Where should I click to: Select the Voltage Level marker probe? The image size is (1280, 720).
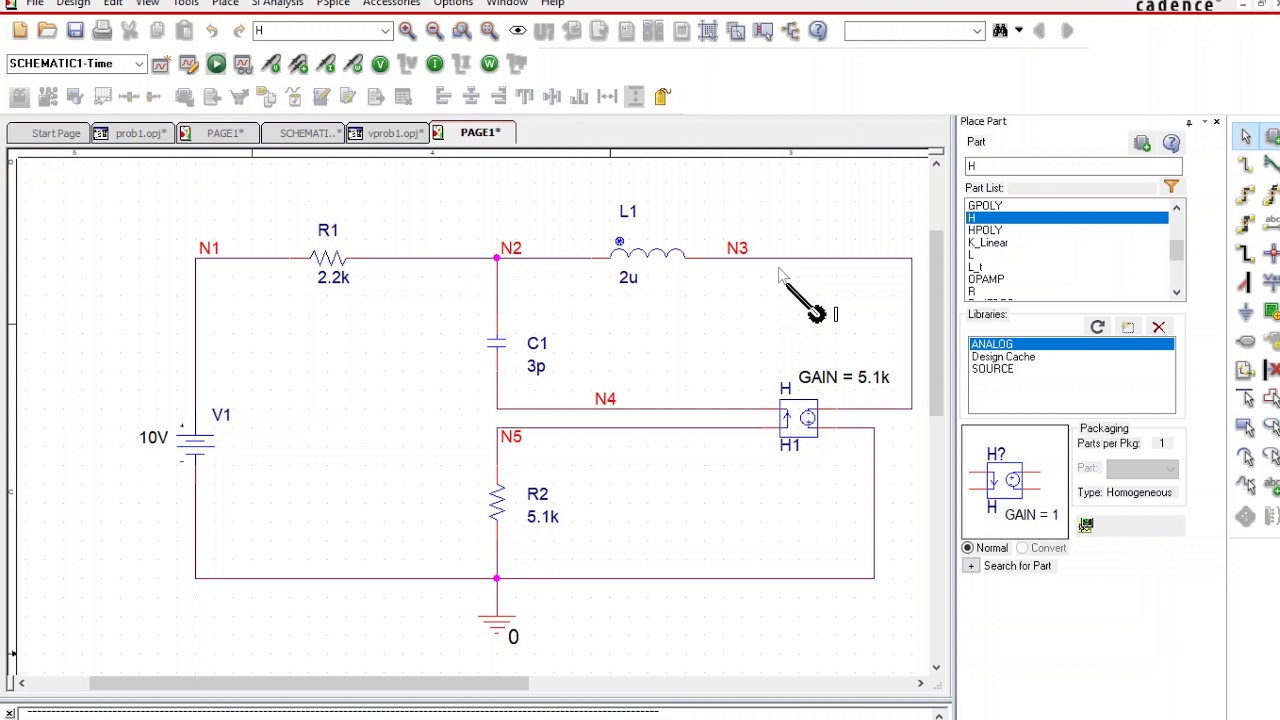pos(271,64)
